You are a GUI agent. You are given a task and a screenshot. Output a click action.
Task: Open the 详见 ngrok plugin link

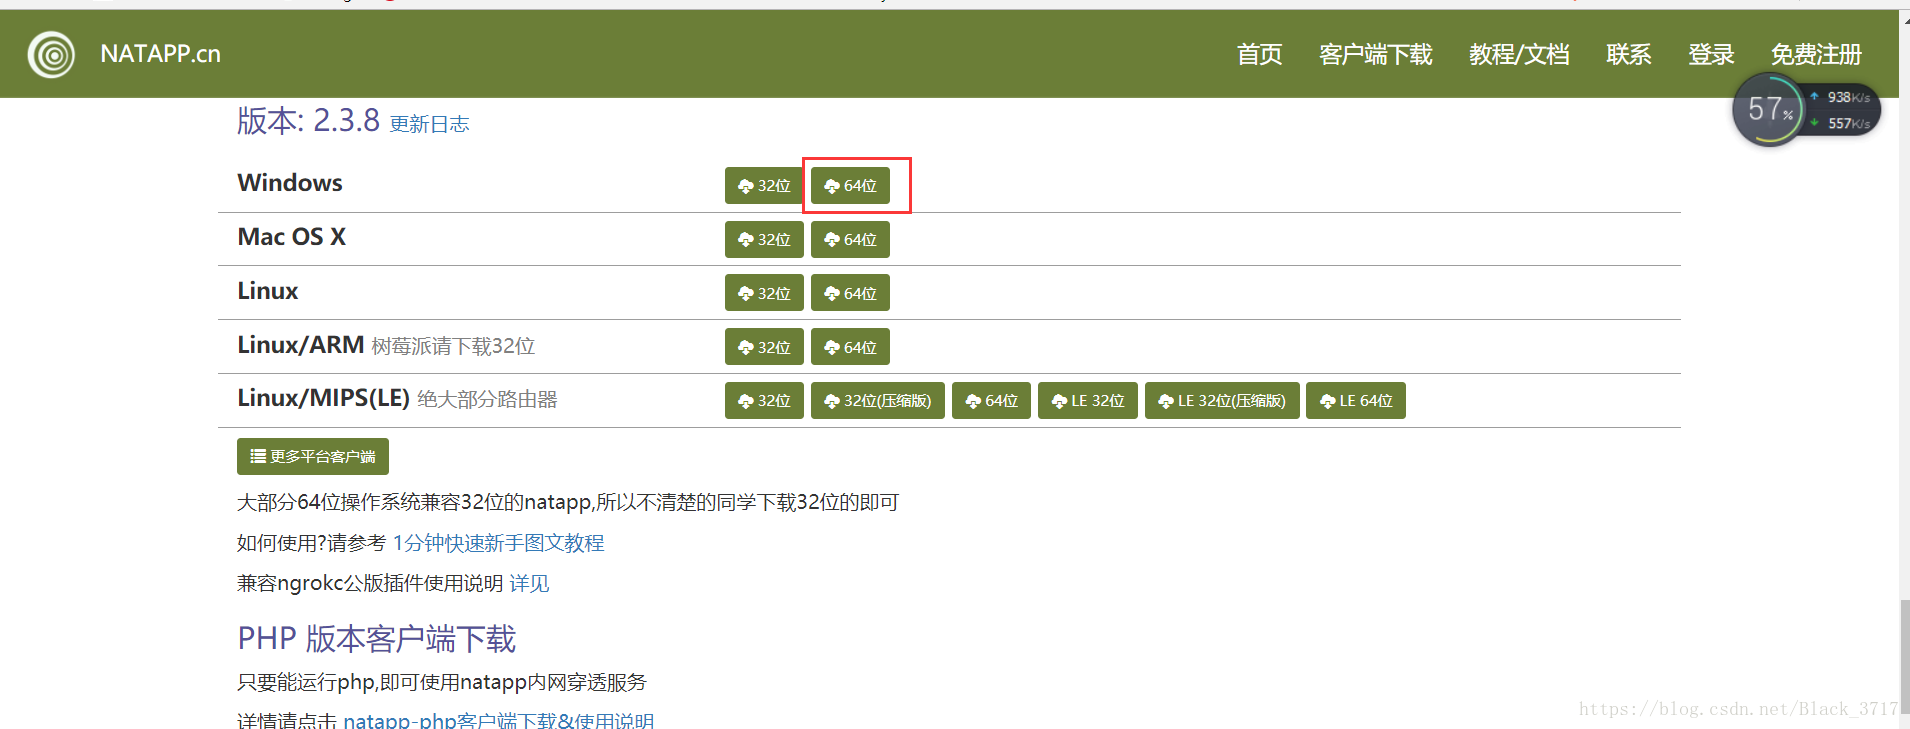(x=529, y=584)
